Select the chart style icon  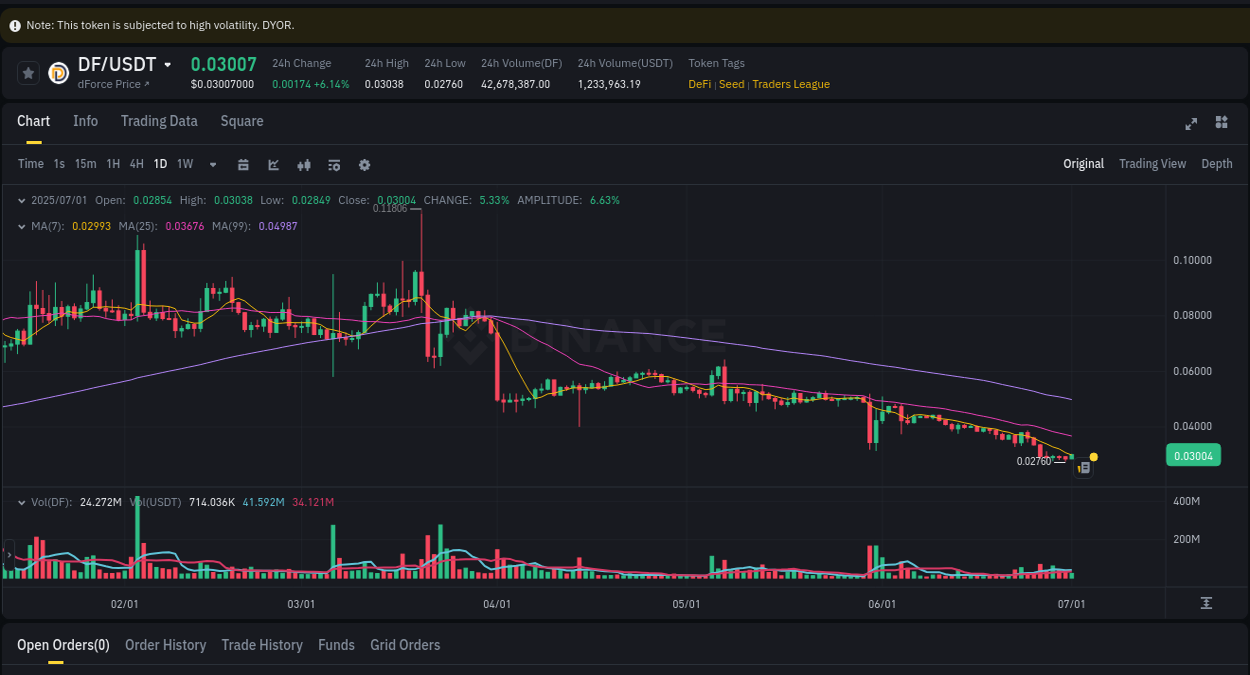(x=273, y=164)
